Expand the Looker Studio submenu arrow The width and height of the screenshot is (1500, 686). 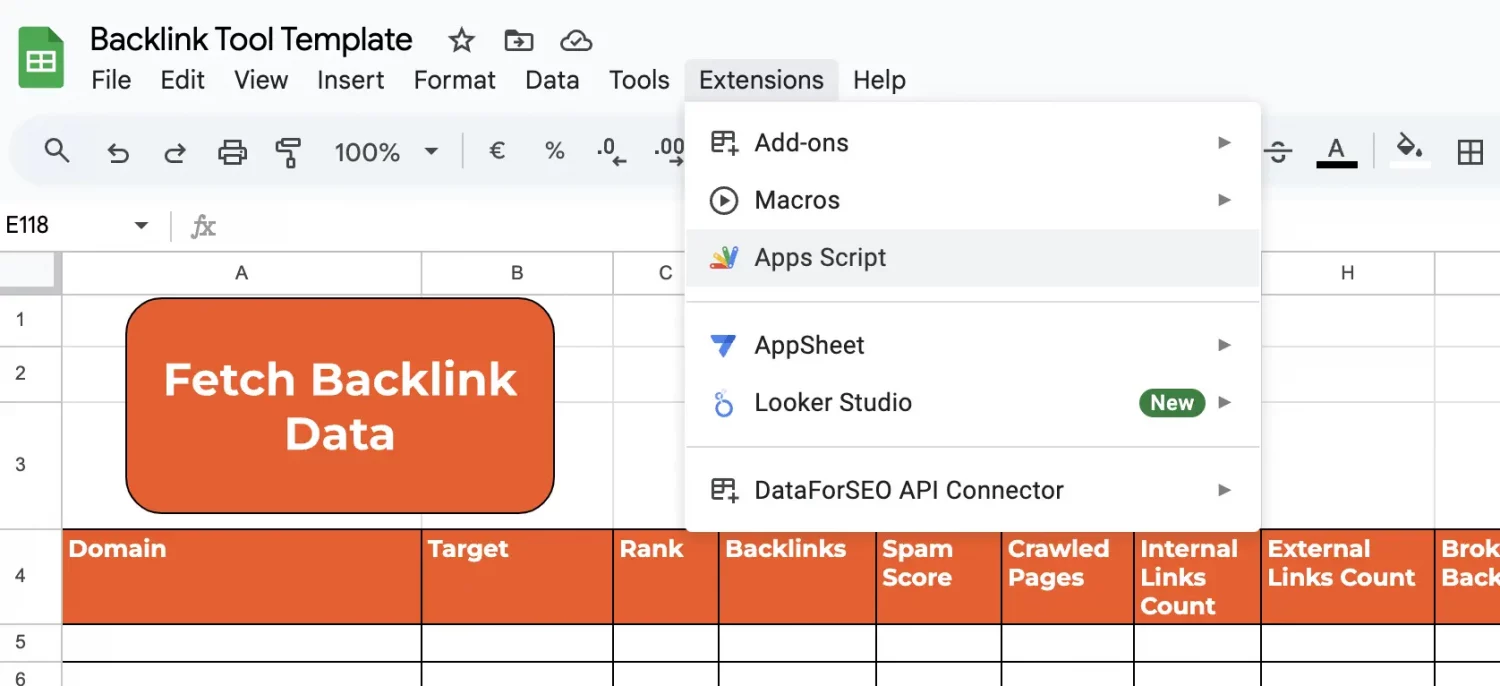(x=1224, y=403)
